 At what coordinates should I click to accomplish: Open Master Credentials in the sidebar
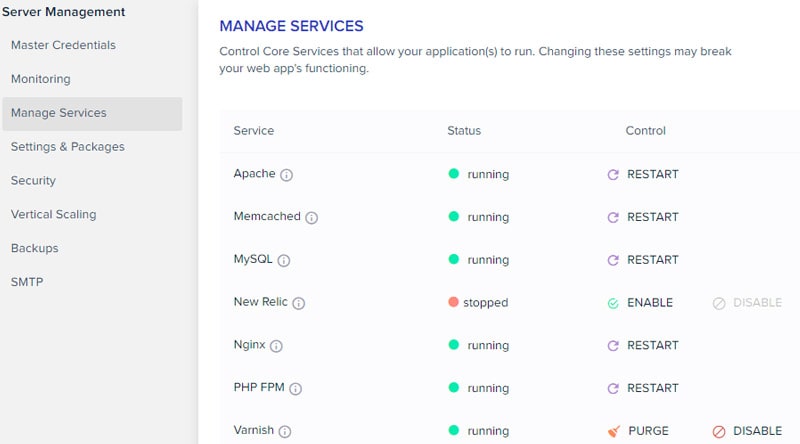[x=63, y=45]
